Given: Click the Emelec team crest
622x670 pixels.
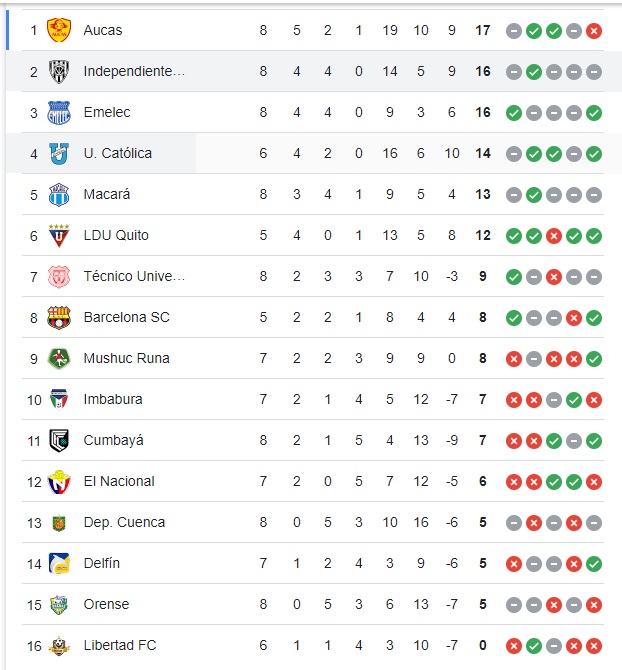Looking at the screenshot, I should 59,112.
